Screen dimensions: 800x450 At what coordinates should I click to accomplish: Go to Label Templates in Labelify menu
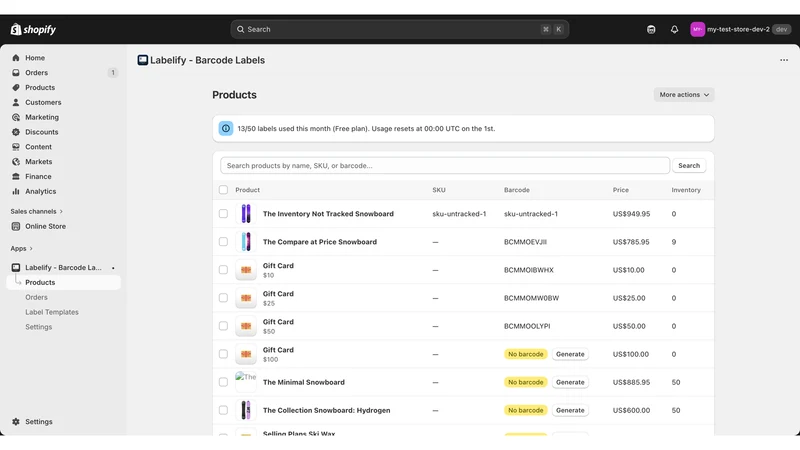pos(52,312)
